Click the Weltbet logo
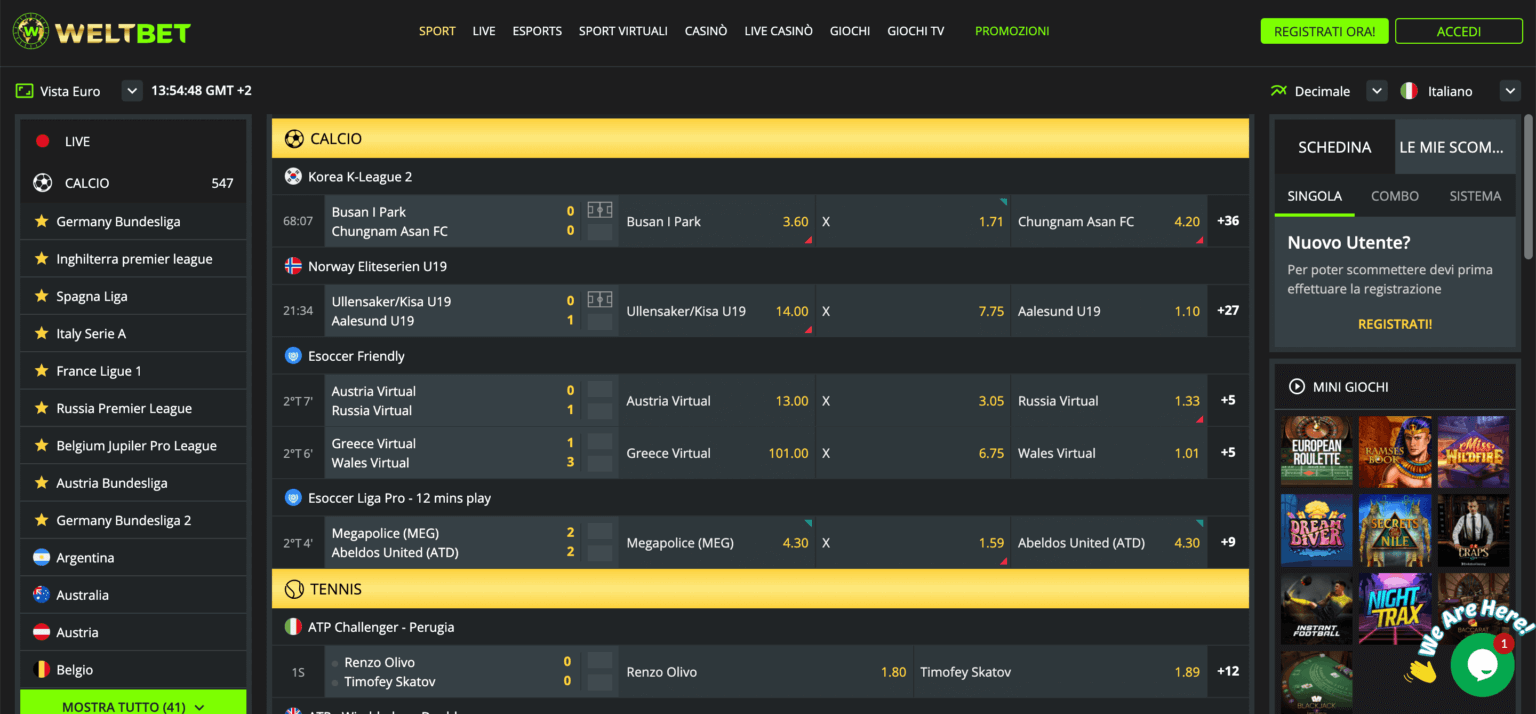The width and height of the screenshot is (1536, 714). pyautogui.click(x=101, y=32)
